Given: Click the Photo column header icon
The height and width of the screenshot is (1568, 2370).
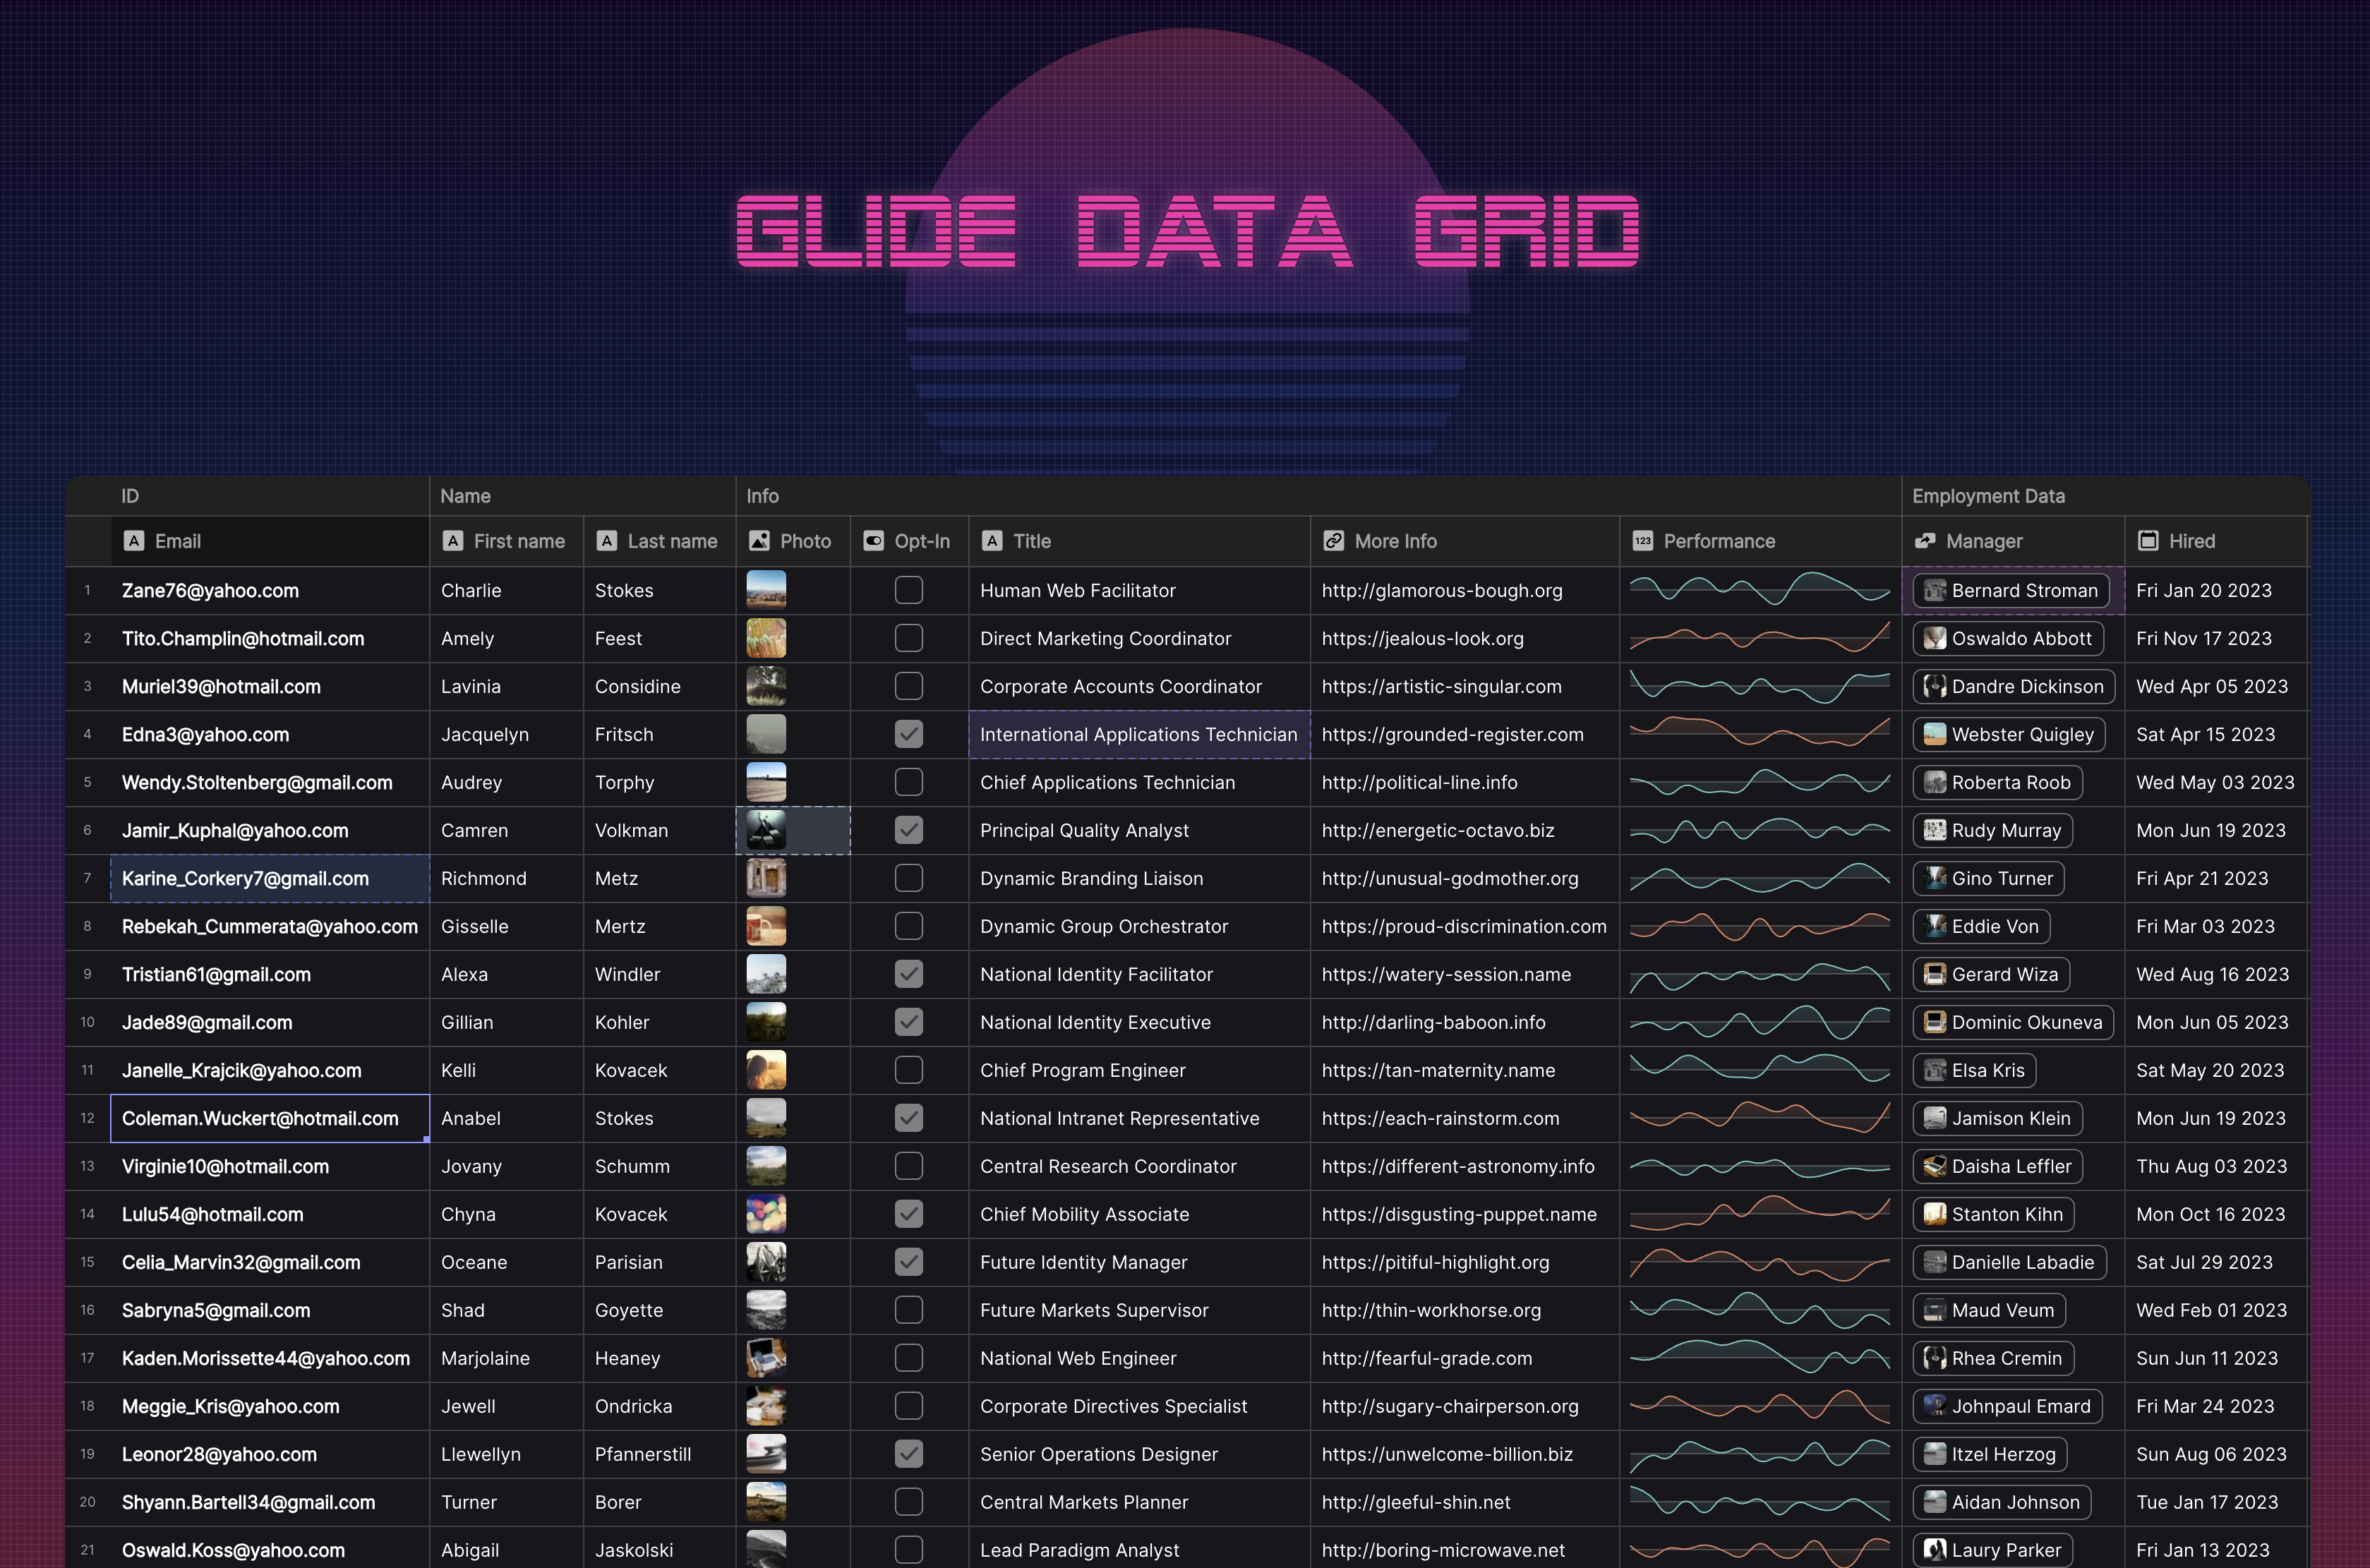Looking at the screenshot, I should (x=758, y=541).
